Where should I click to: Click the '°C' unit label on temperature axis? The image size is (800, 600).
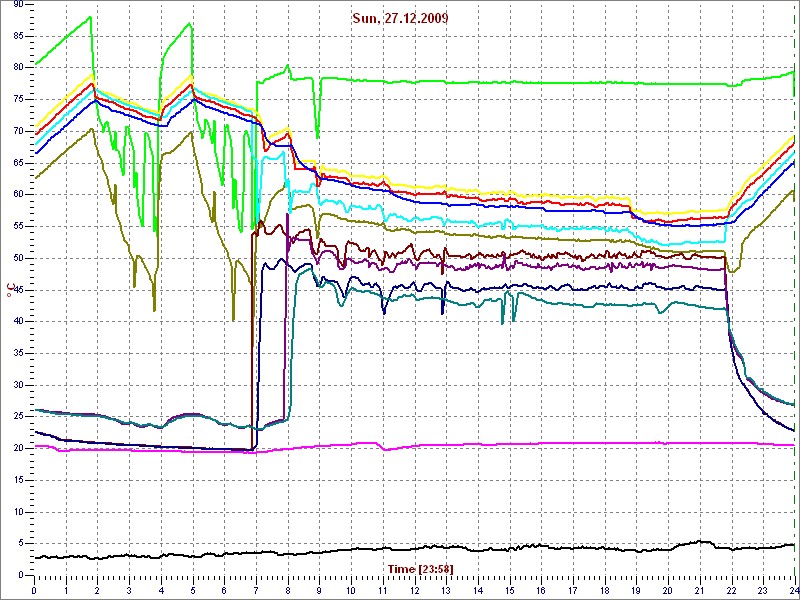10,290
